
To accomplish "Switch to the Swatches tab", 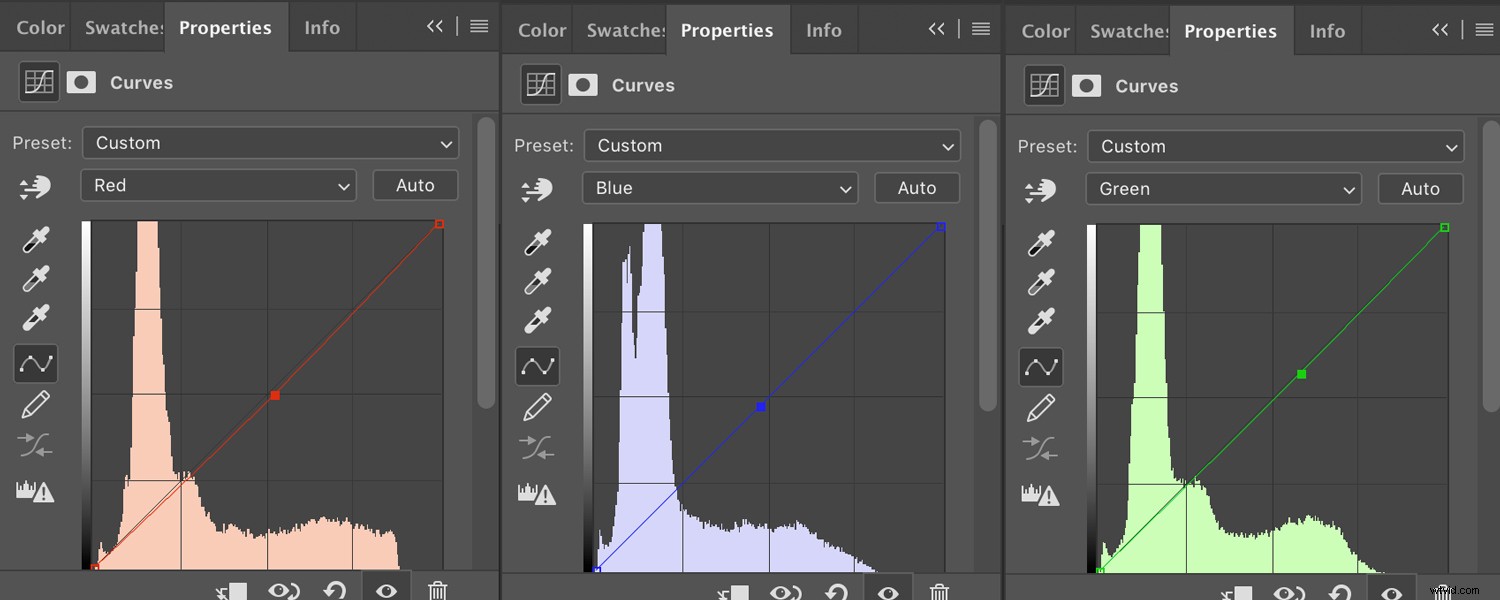I will pyautogui.click(x=123, y=27).
